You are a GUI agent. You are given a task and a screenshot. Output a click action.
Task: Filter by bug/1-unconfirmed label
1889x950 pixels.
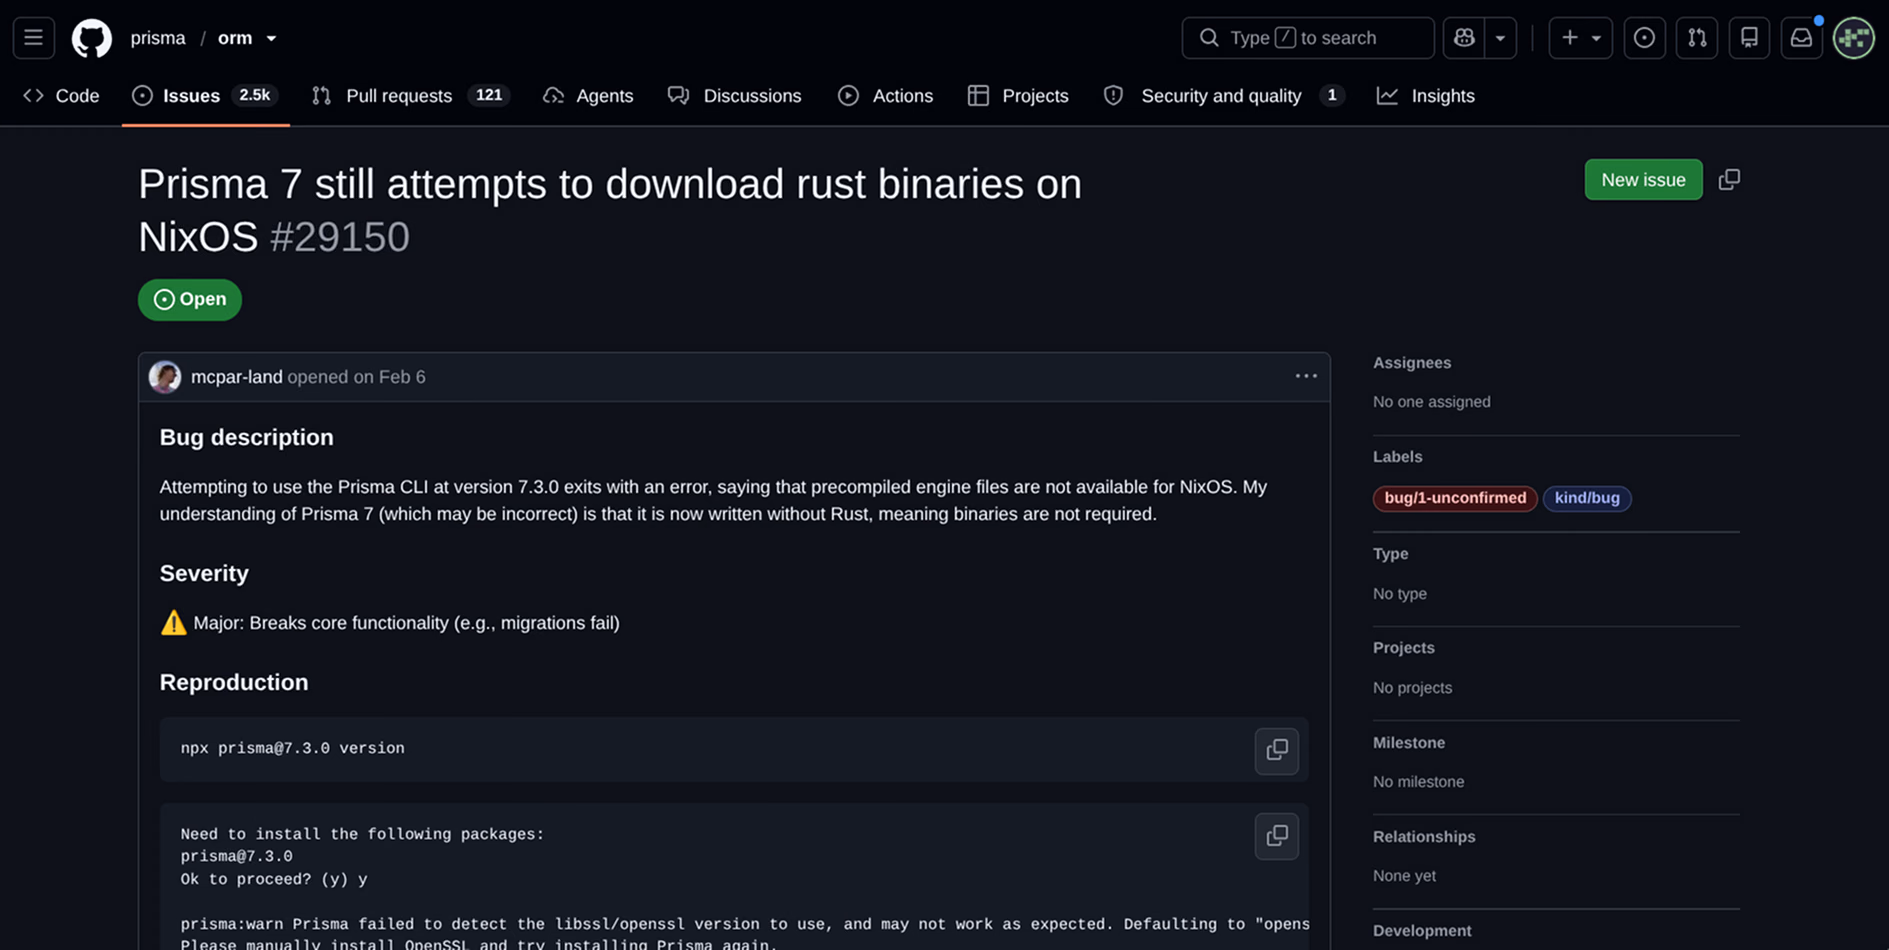coord(1455,498)
